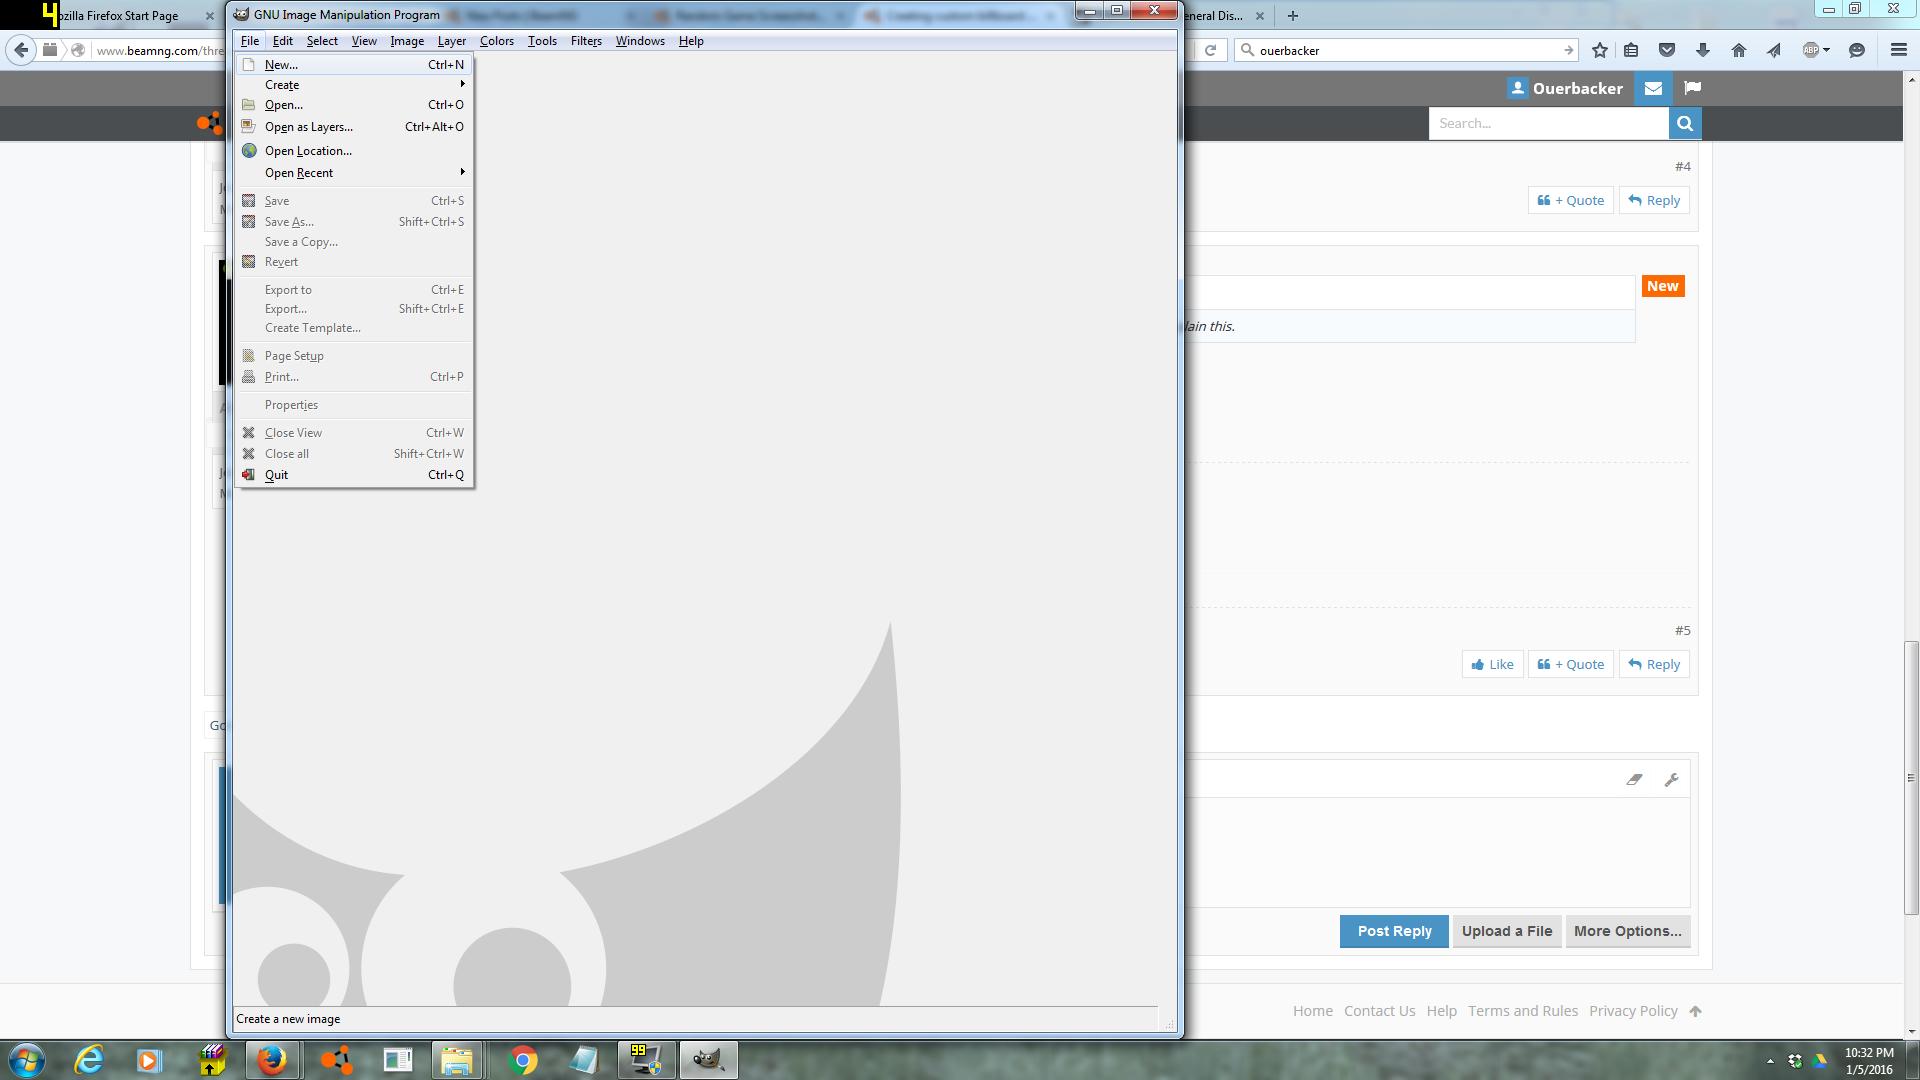
Task: Click Firefox reload button
Action: (x=1210, y=50)
